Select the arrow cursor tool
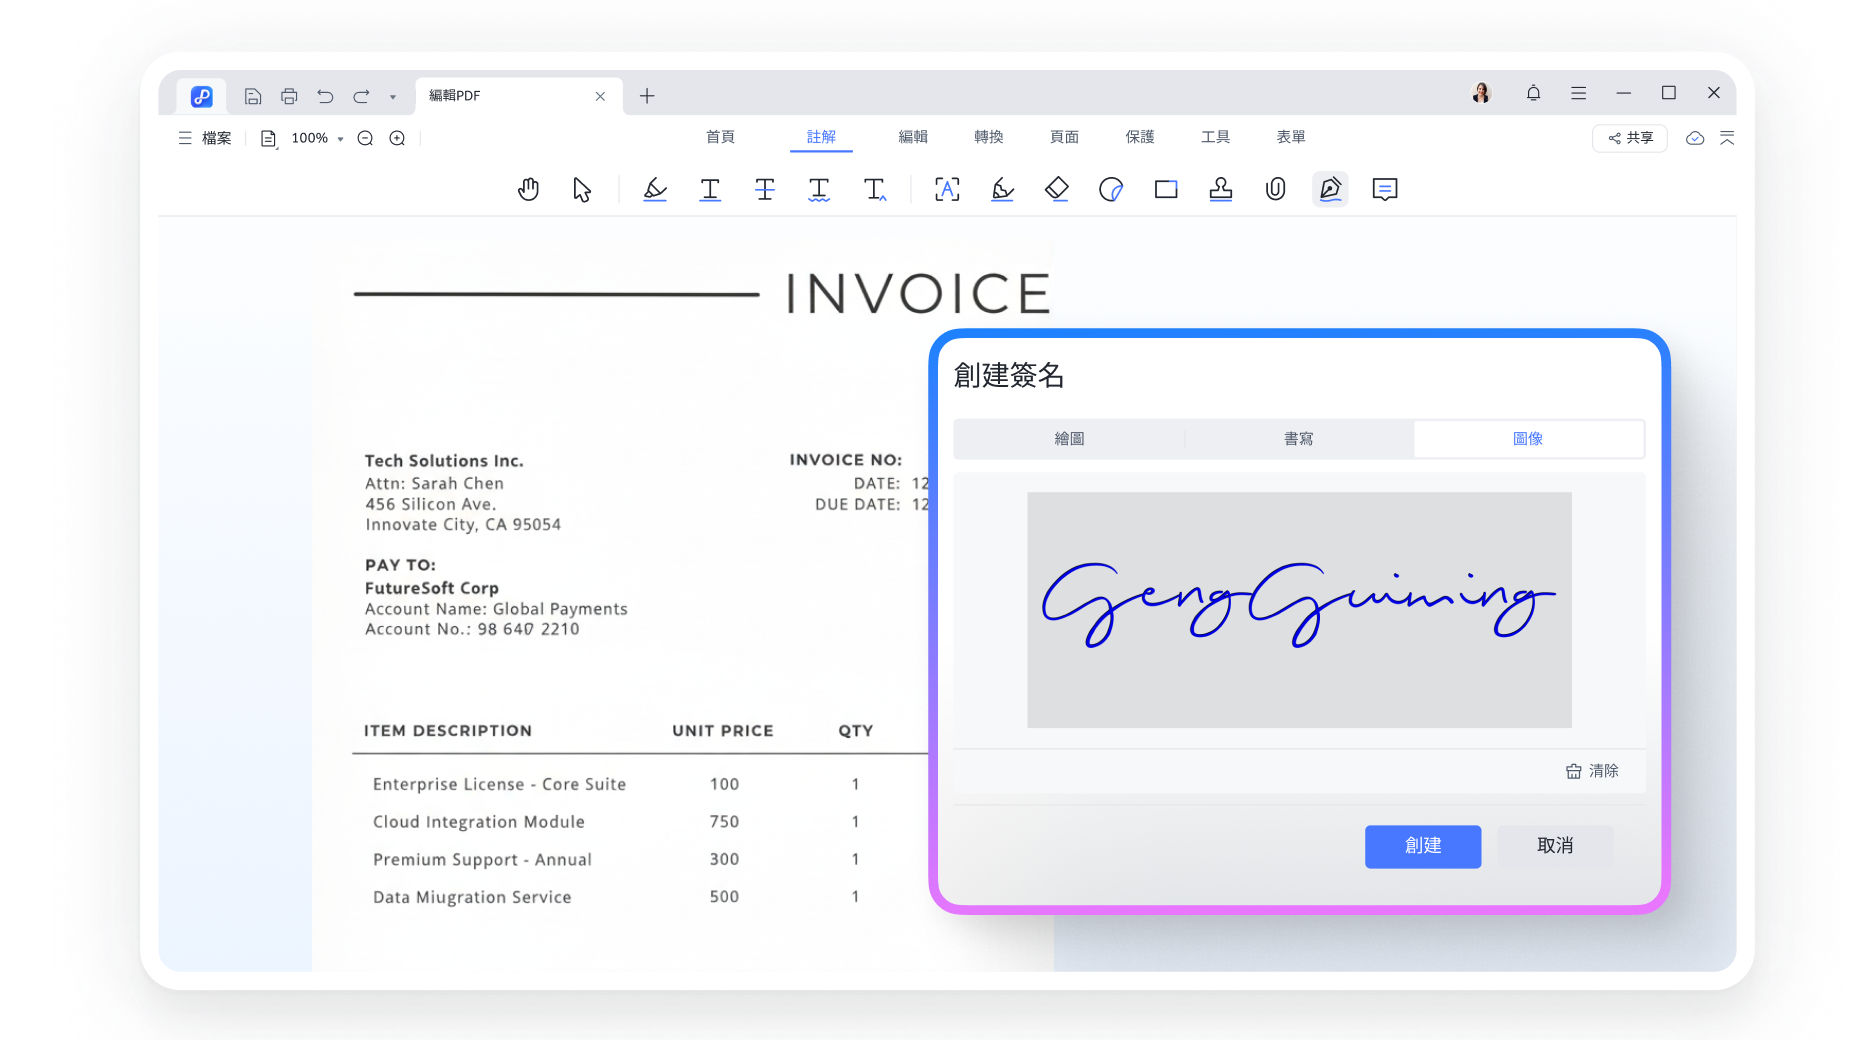The height and width of the screenshot is (1040, 1876). [x=582, y=189]
